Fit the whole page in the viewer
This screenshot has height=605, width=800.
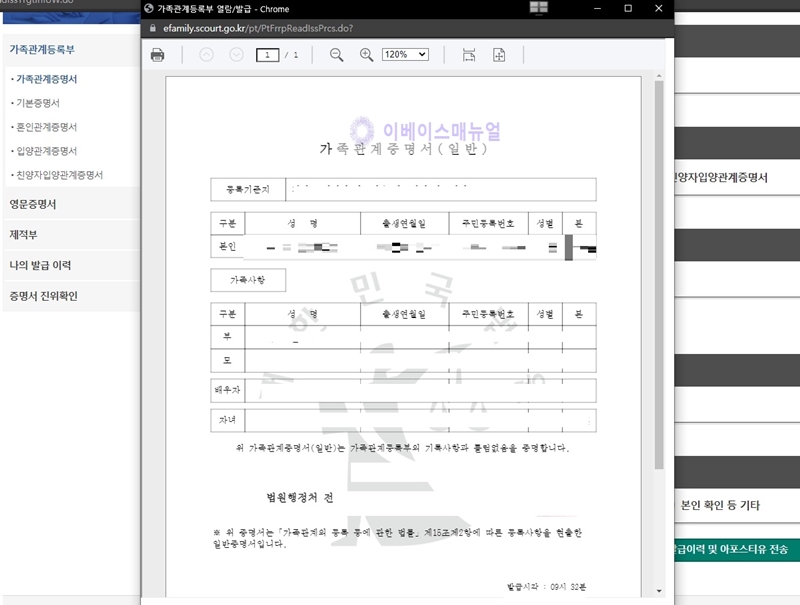(x=499, y=55)
